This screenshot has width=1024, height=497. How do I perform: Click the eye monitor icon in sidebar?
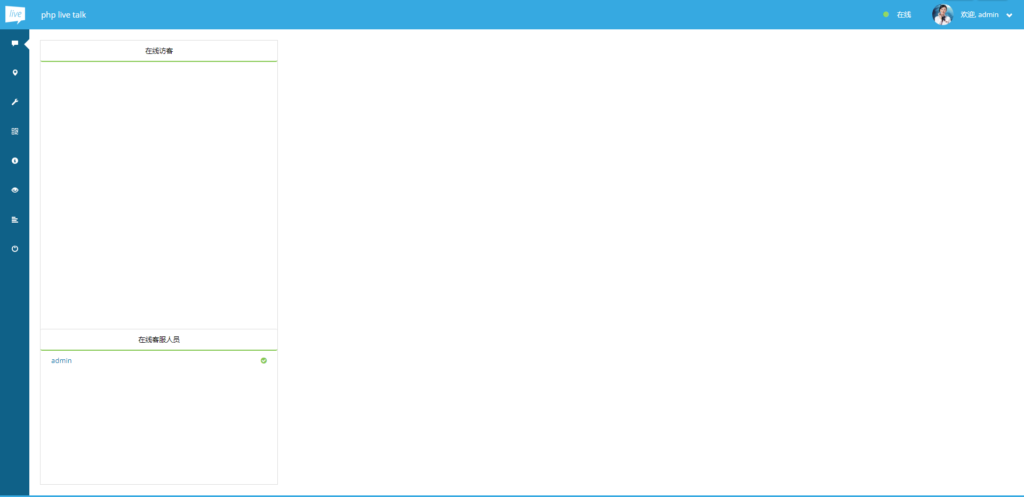click(x=15, y=190)
